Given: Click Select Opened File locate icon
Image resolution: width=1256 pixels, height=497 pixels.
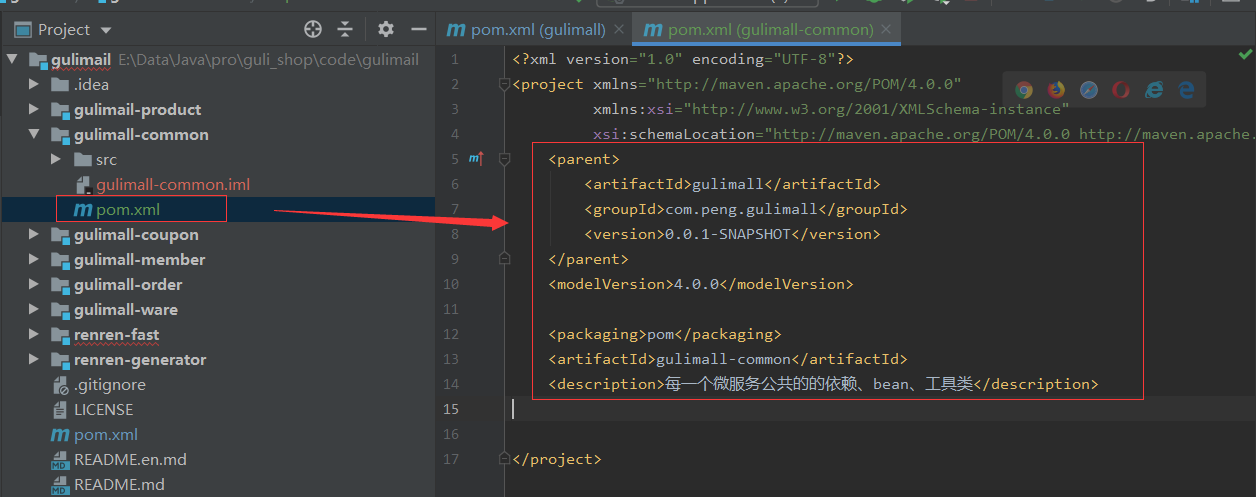Looking at the screenshot, I should tap(313, 29).
